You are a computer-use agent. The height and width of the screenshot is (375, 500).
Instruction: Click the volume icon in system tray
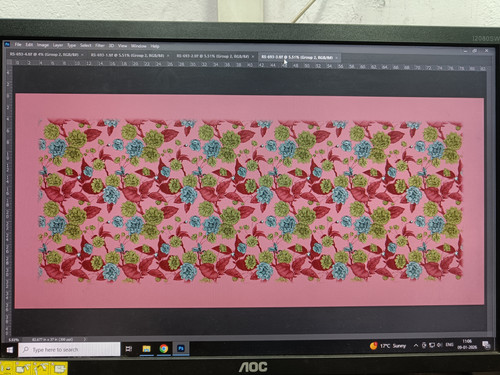coord(440,345)
